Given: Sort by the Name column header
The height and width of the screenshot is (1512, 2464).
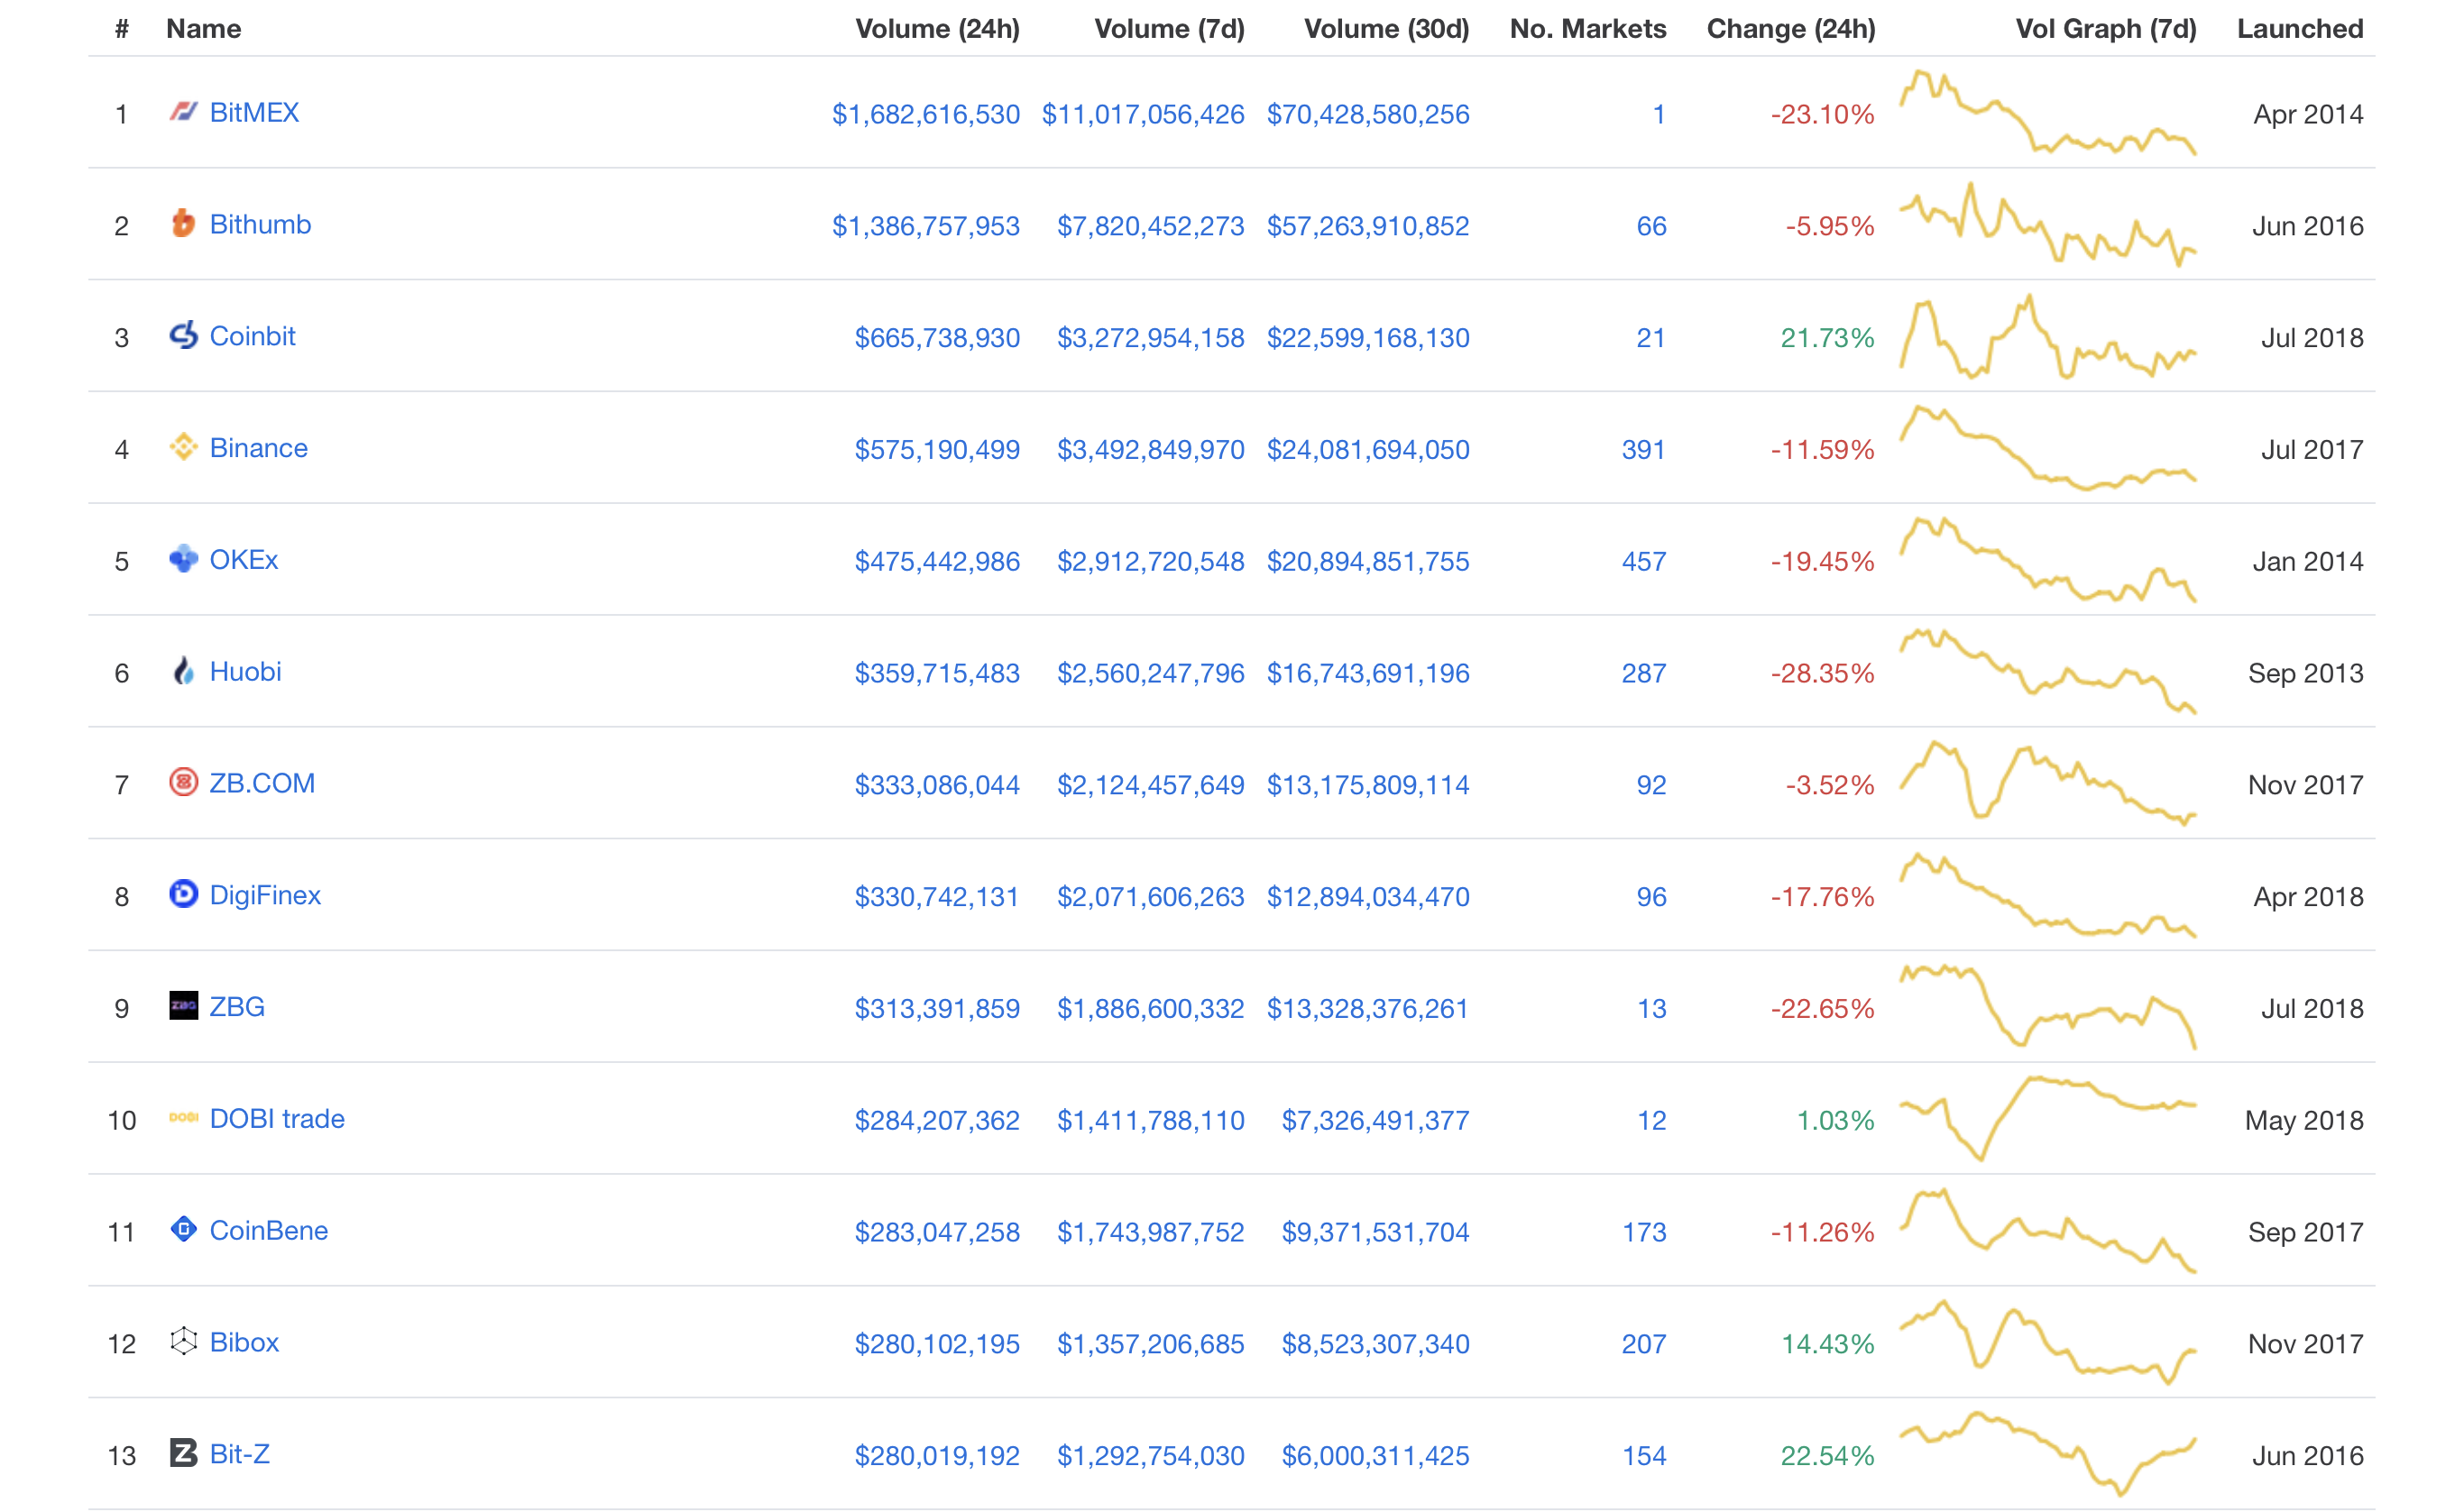Looking at the screenshot, I should coord(203,29).
